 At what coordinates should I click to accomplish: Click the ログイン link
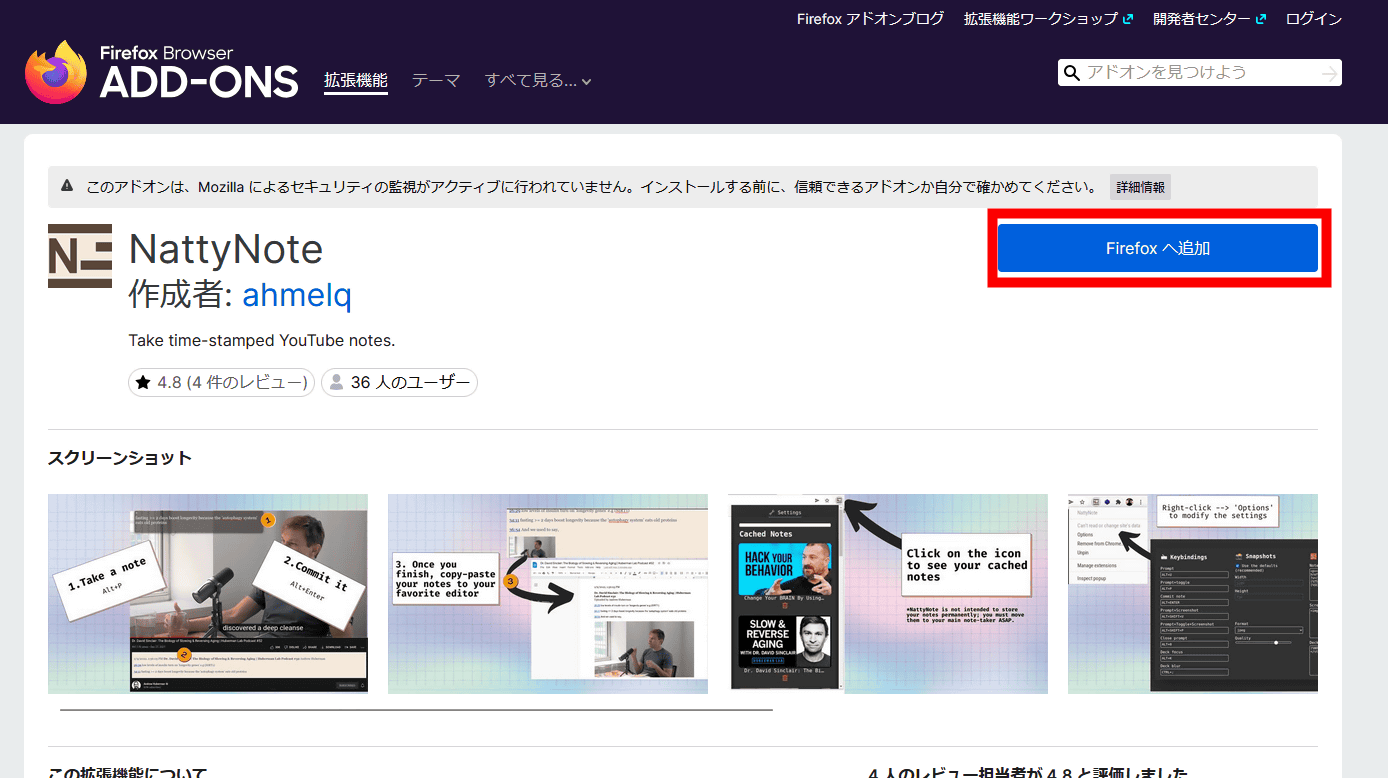(x=1313, y=19)
